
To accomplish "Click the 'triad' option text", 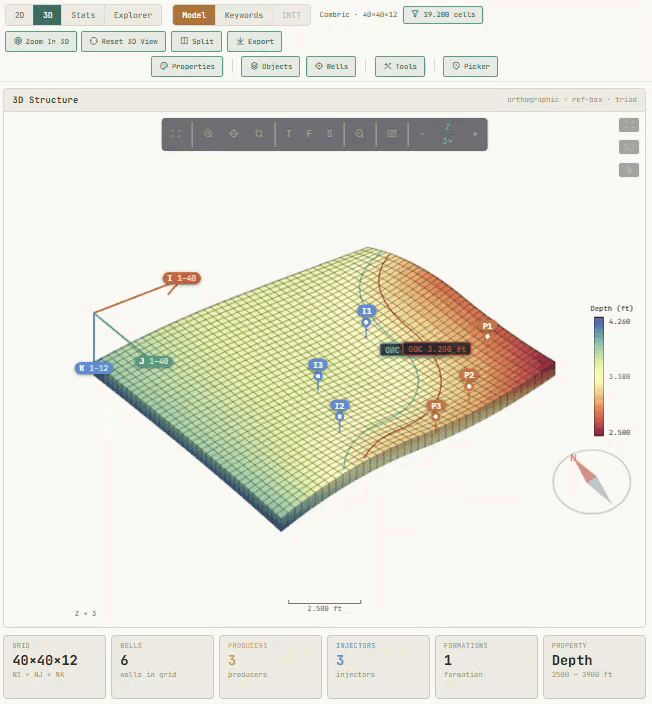I will [x=626, y=100].
